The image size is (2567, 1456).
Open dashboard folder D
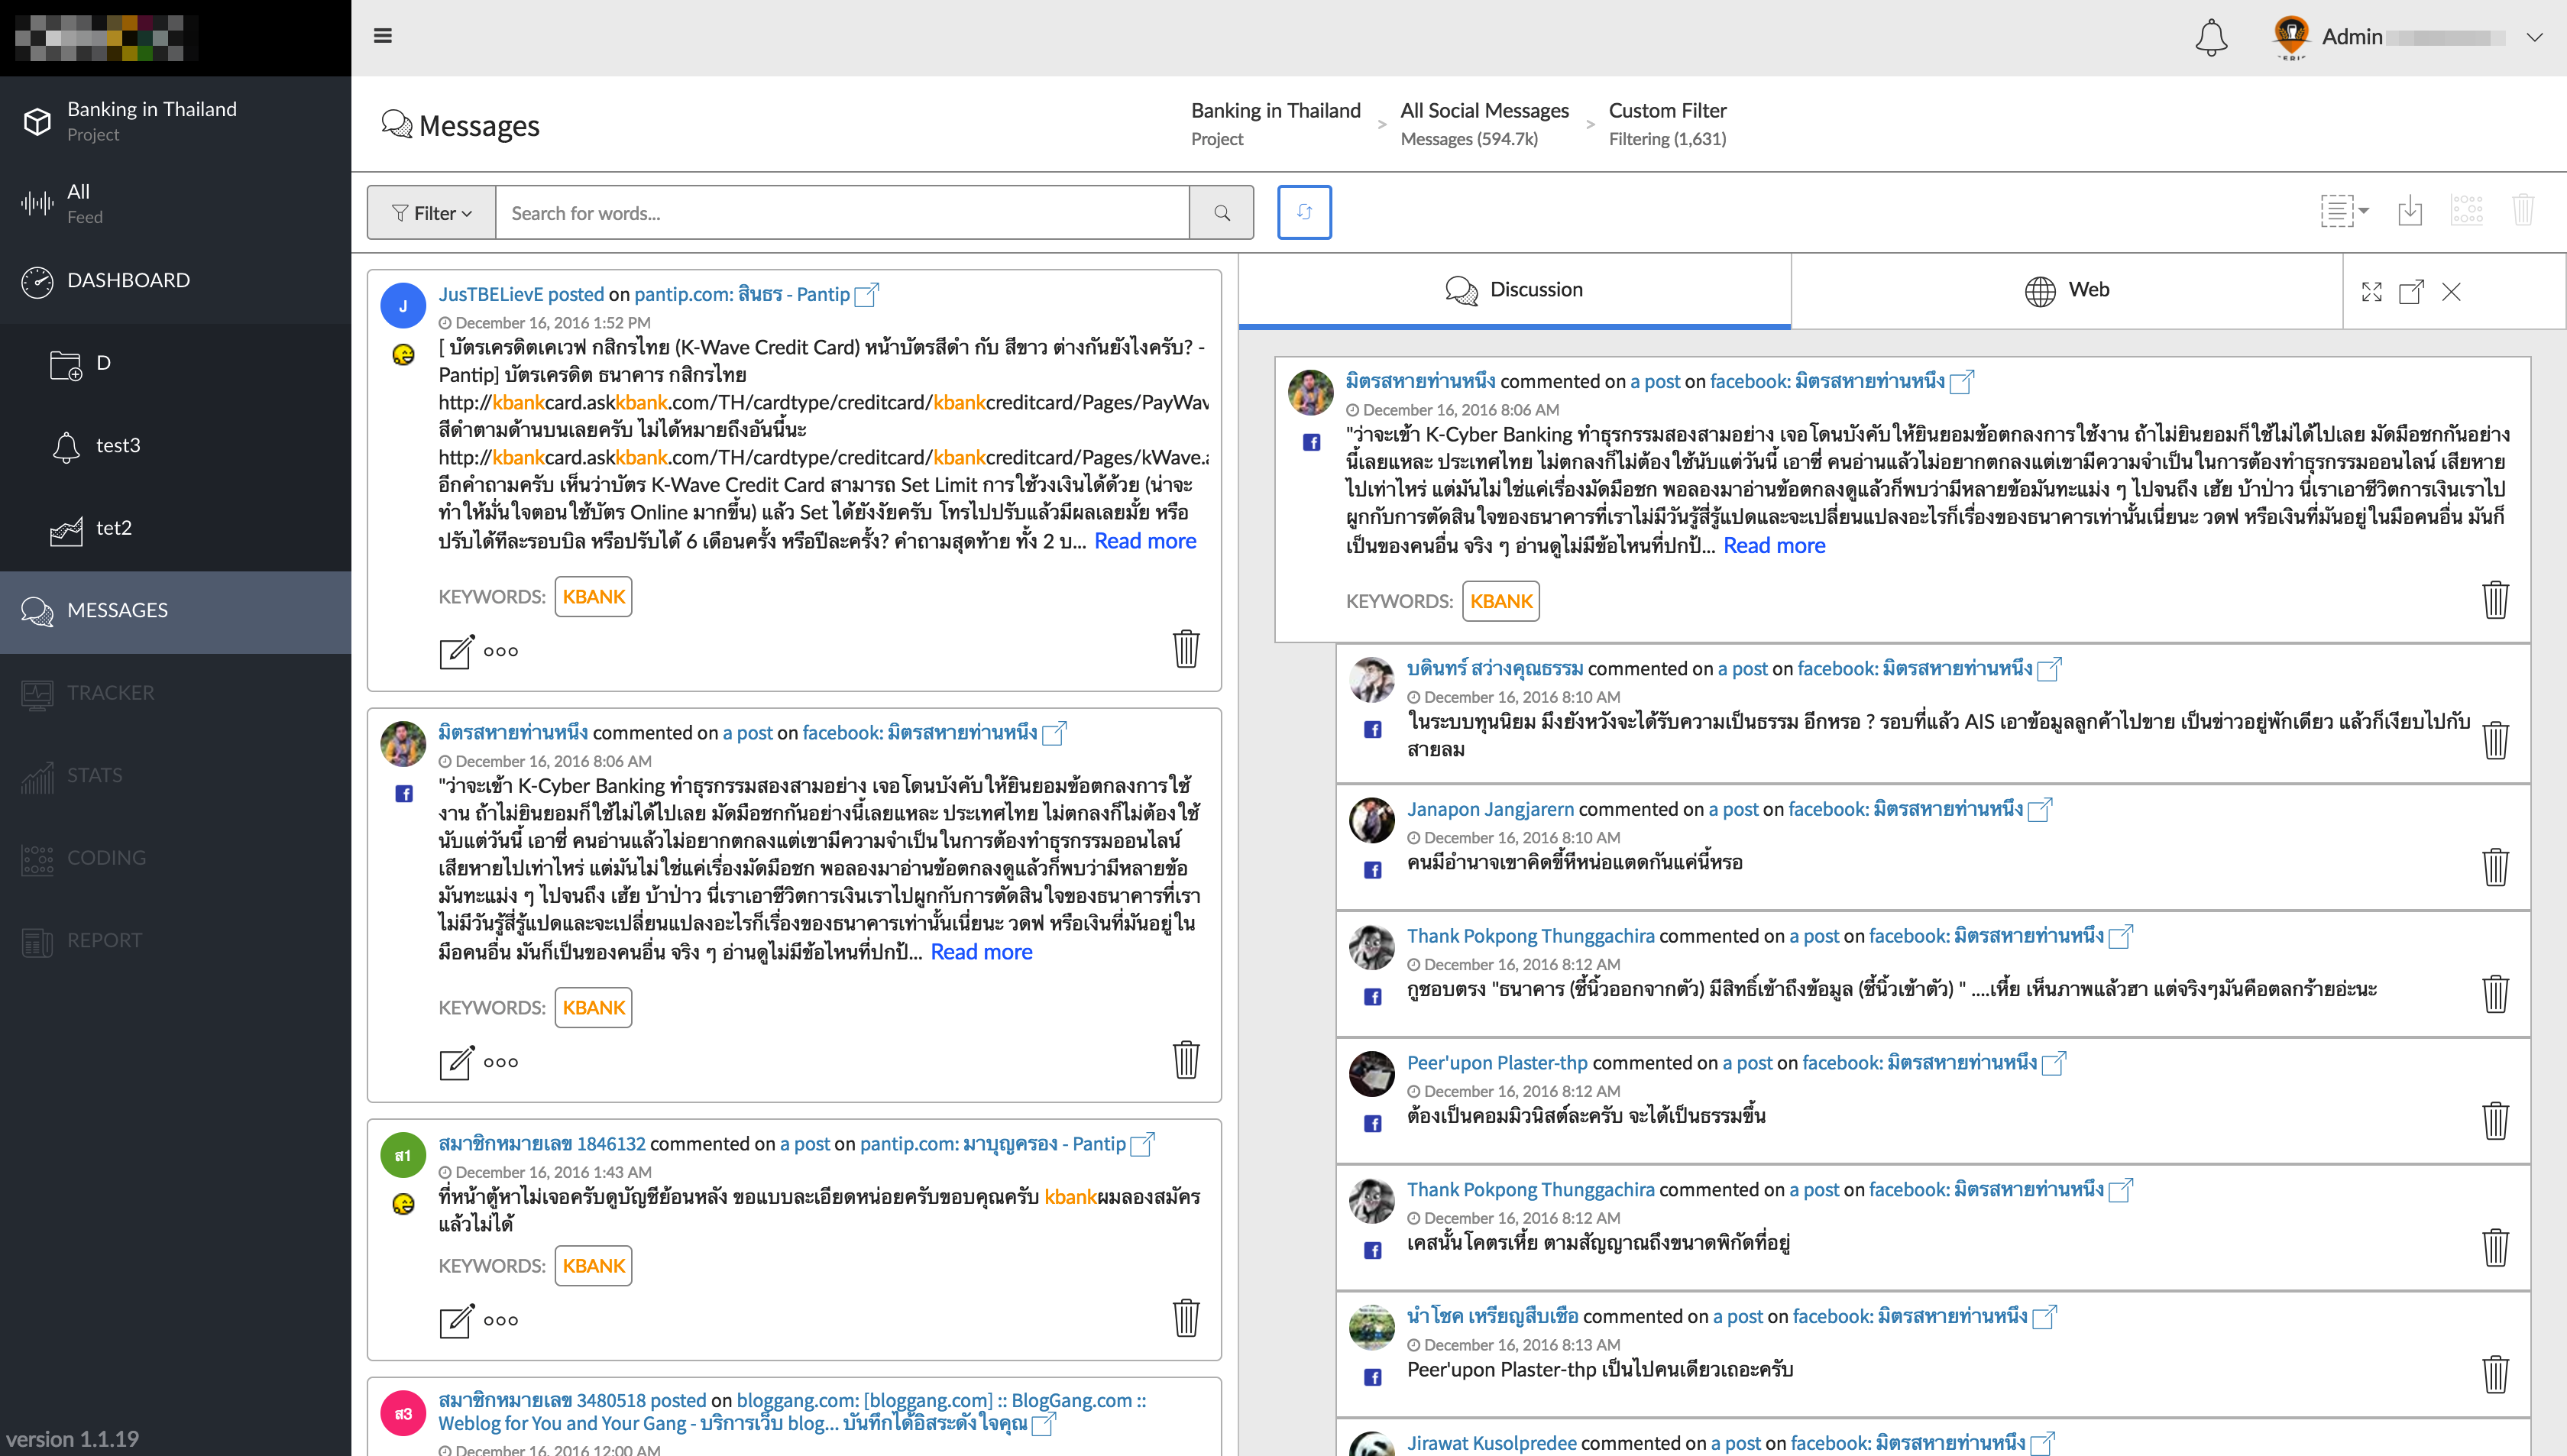176,364
